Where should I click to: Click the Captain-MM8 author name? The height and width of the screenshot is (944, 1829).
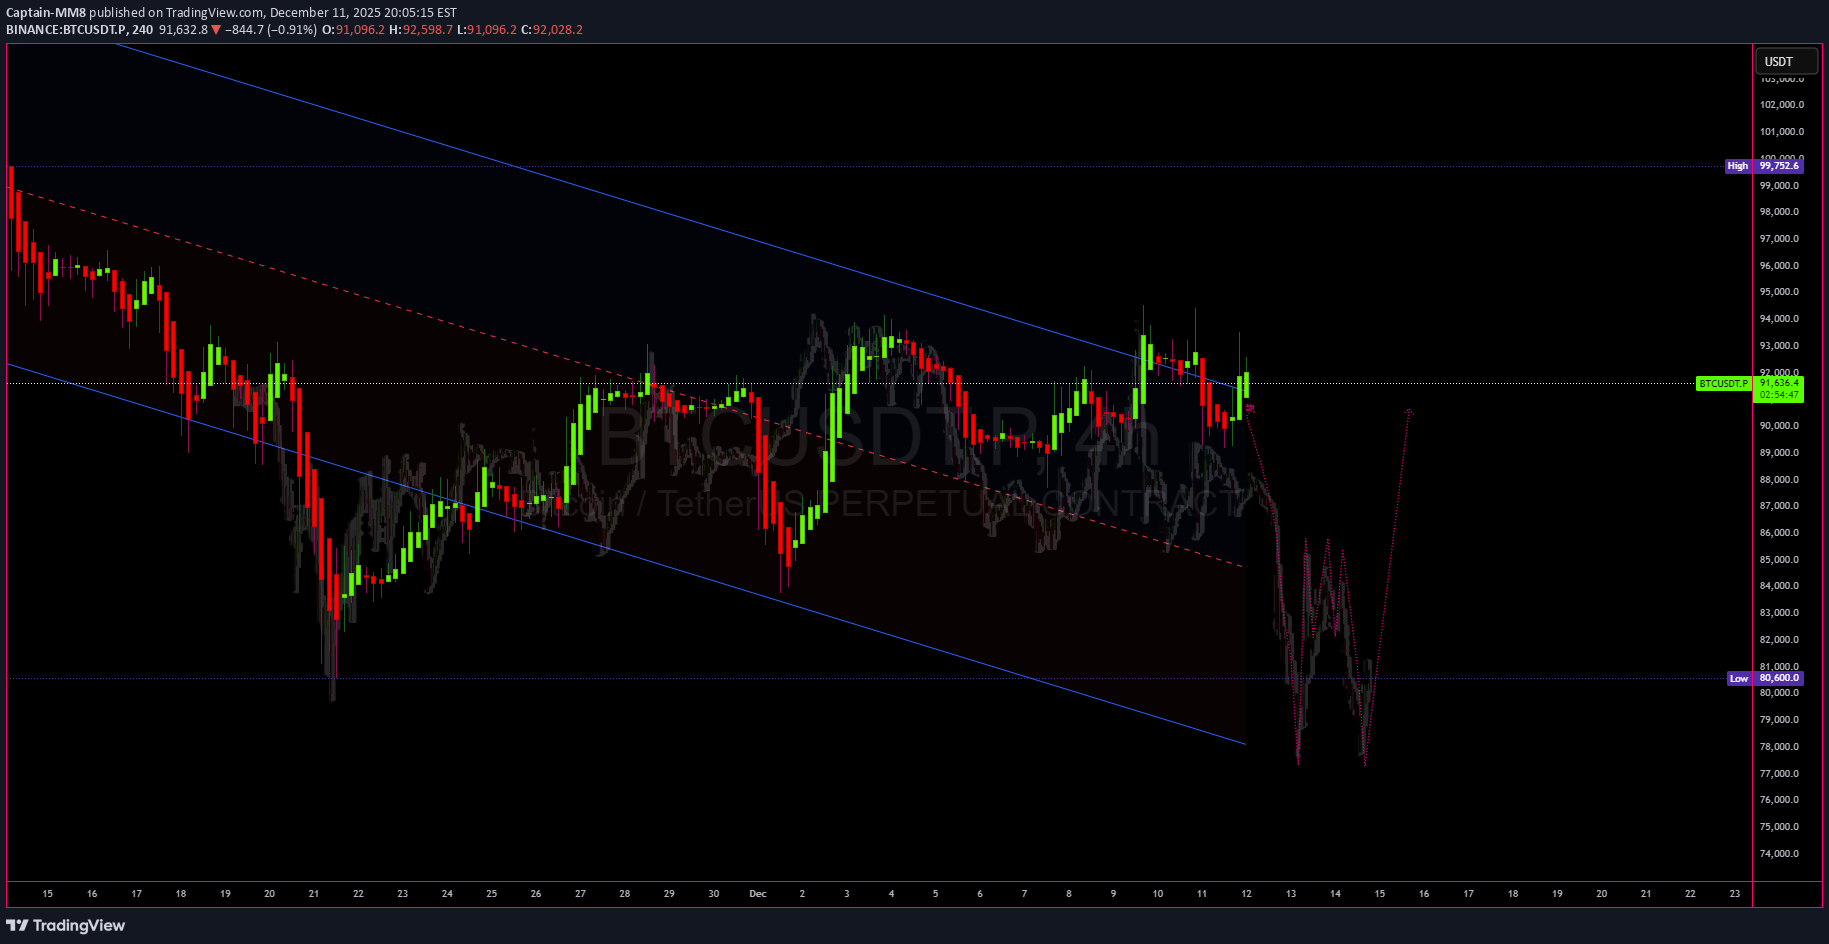[46, 13]
